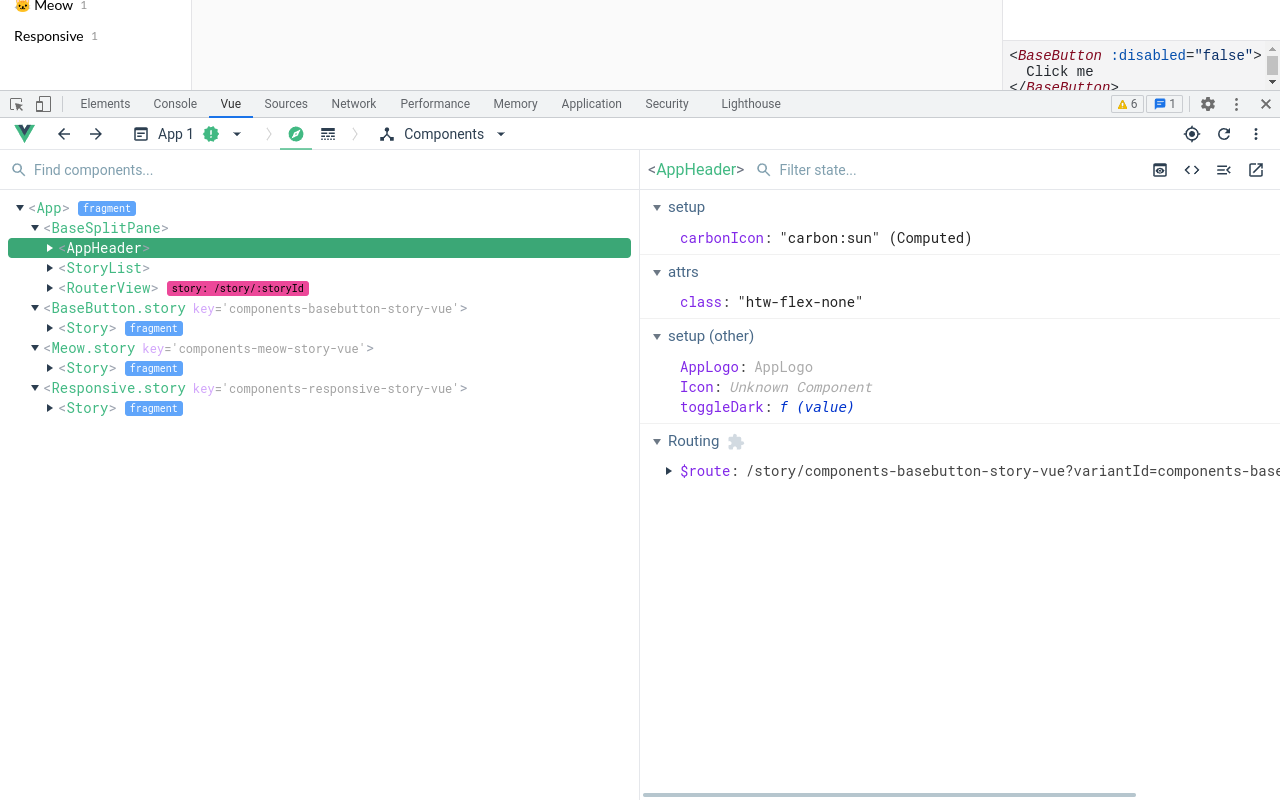The image size is (1280, 800).
Task: Click the code angle brackets icon for AppHeader
Action: pyautogui.click(x=1192, y=170)
